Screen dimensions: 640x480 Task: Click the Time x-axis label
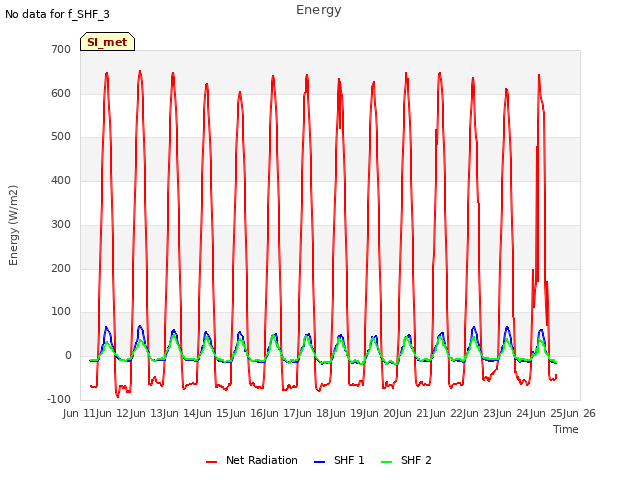coord(566,429)
